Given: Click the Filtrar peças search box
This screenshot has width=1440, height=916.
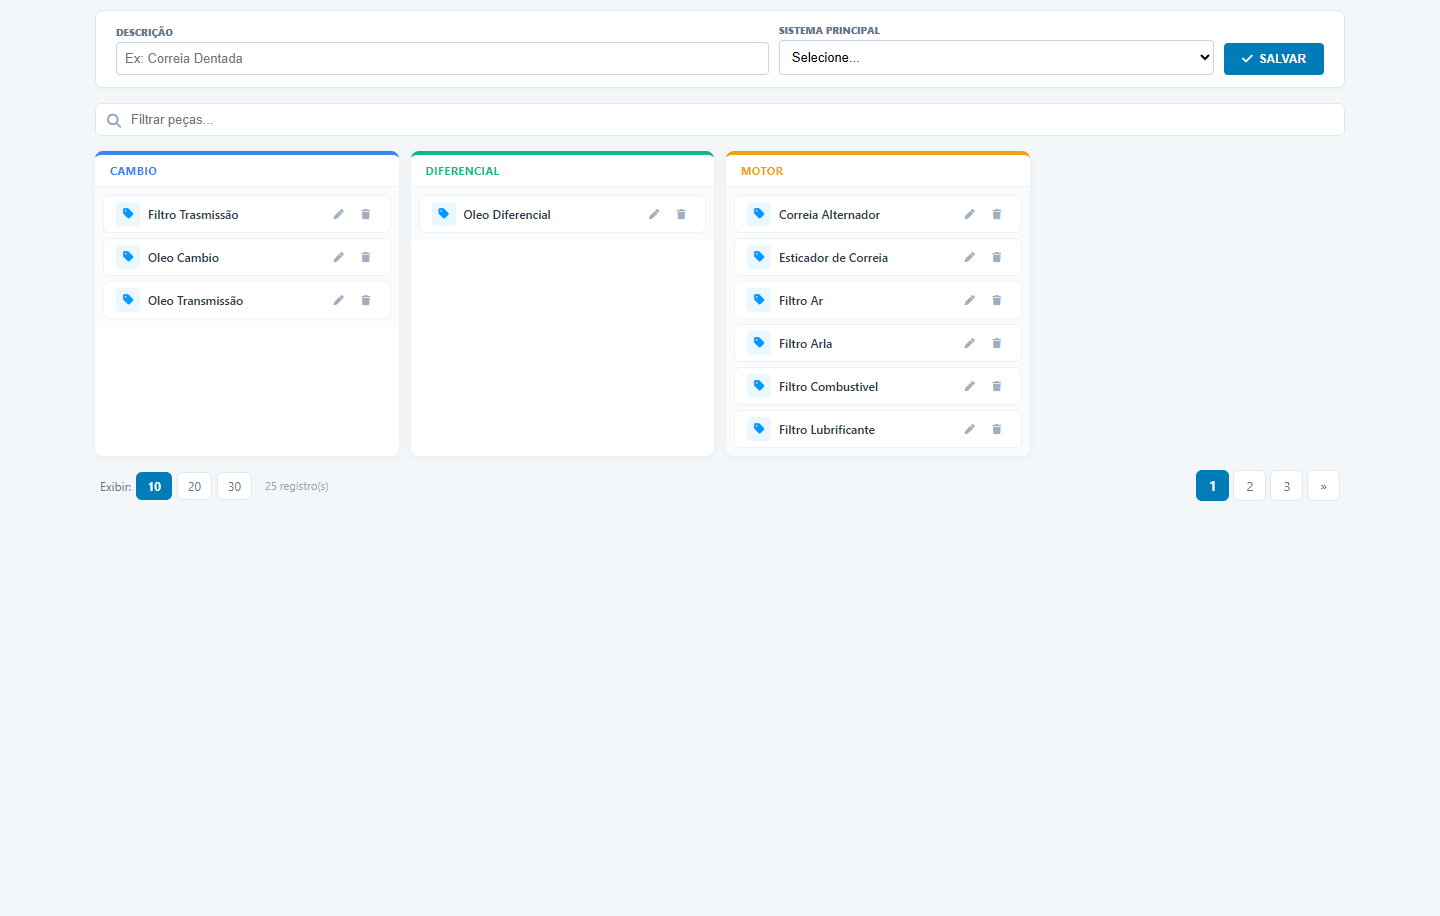Looking at the screenshot, I should tap(720, 119).
